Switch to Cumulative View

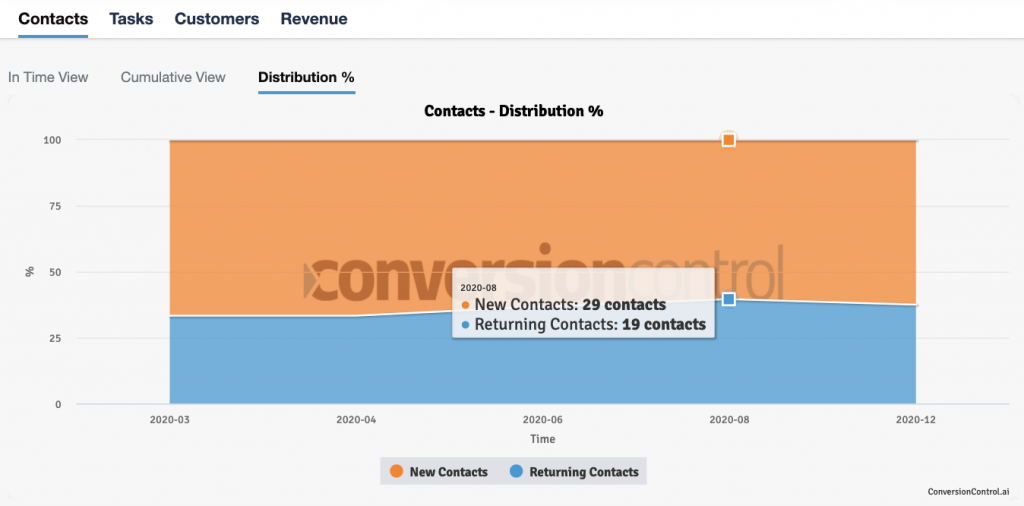[173, 77]
